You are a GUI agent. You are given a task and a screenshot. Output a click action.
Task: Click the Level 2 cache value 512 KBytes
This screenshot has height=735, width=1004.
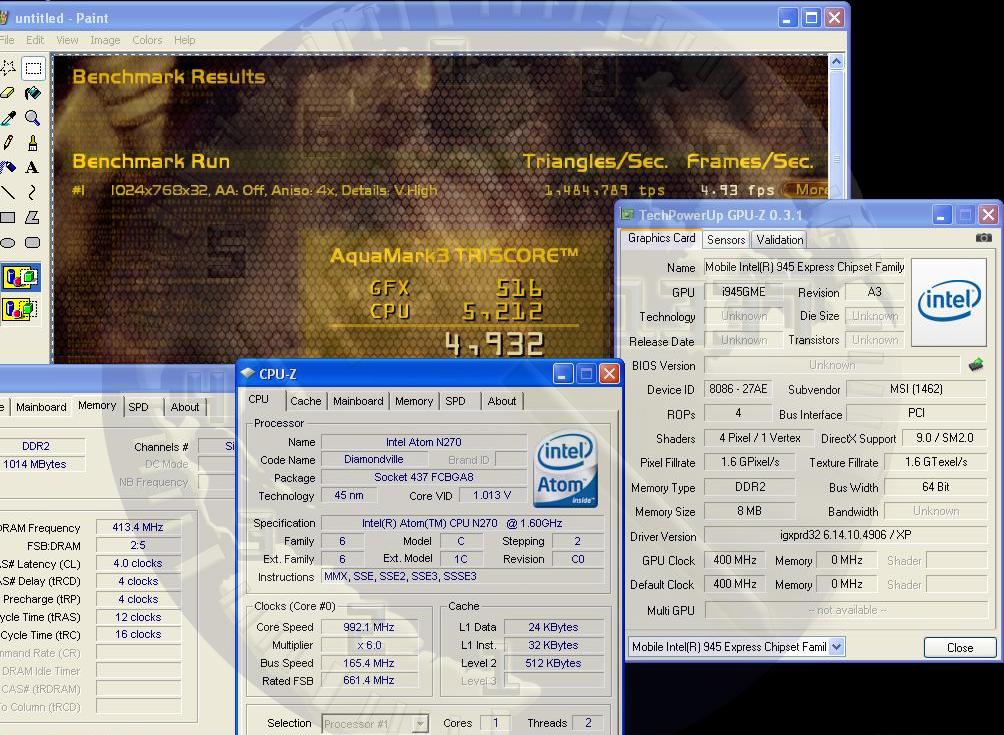tap(553, 663)
